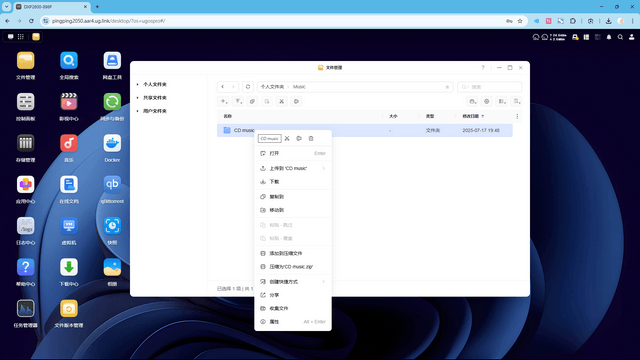Screen dimensions: 640x360
Task: Open the 帮助中心 desktop icon
Action: point(25,267)
